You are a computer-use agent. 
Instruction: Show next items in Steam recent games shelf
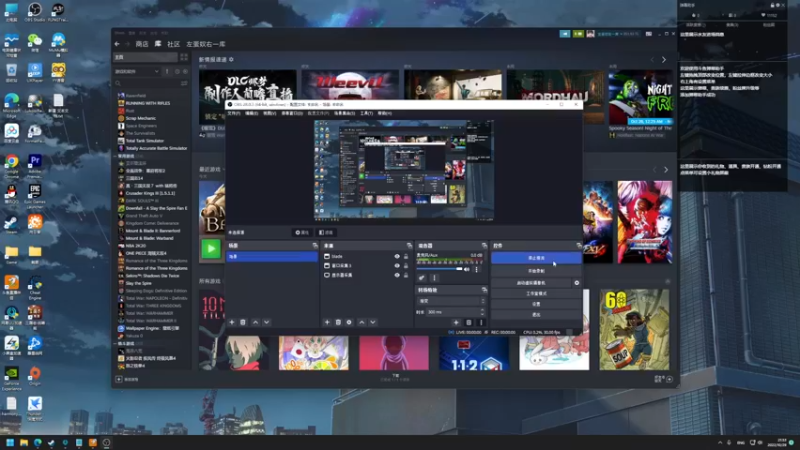click(665, 169)
